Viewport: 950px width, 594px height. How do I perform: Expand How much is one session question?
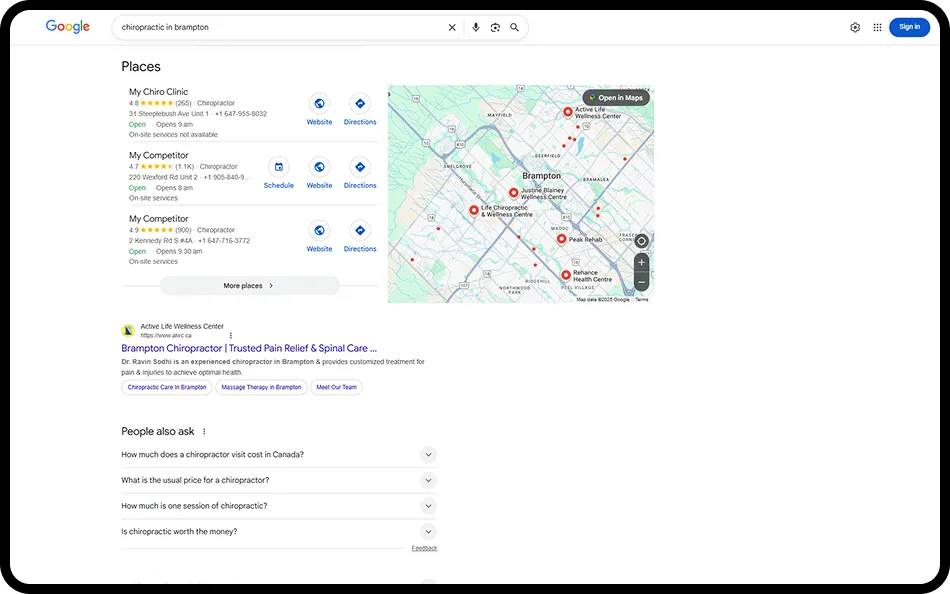[279, 506]
